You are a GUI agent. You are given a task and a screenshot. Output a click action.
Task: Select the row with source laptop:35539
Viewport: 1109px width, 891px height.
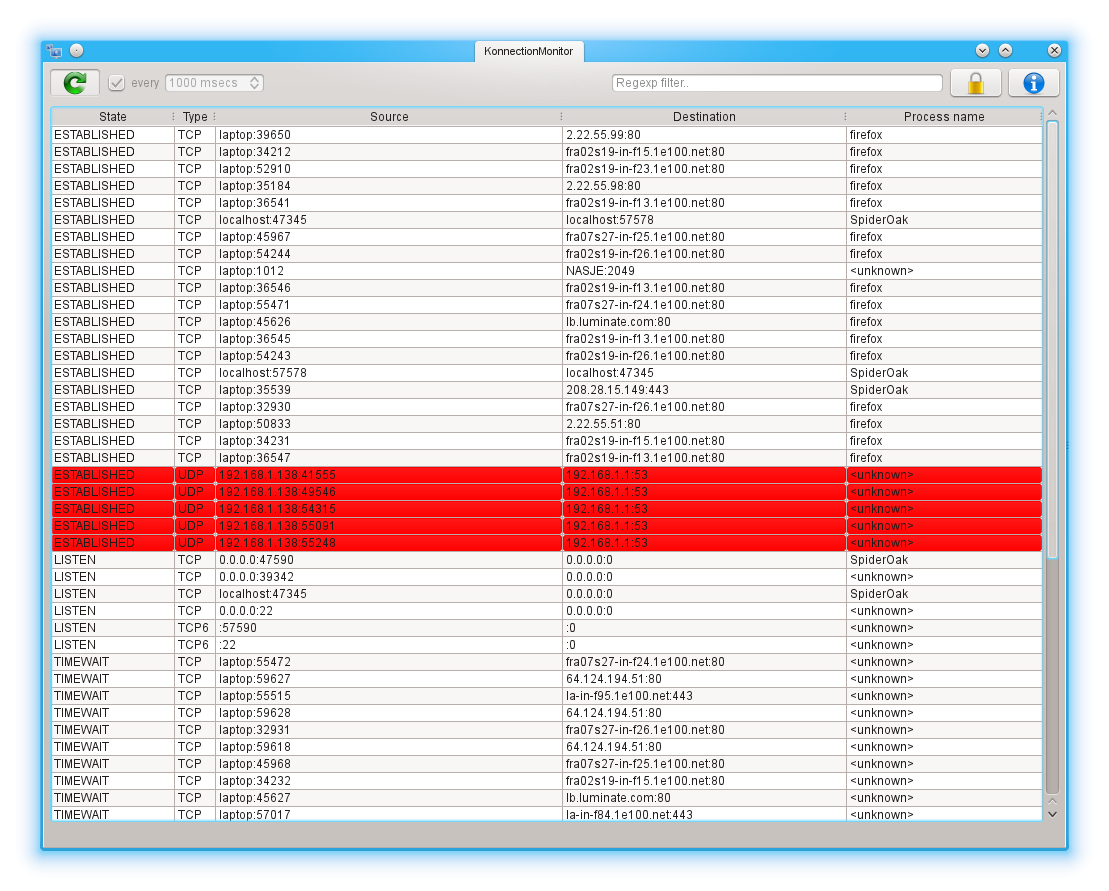547,390
